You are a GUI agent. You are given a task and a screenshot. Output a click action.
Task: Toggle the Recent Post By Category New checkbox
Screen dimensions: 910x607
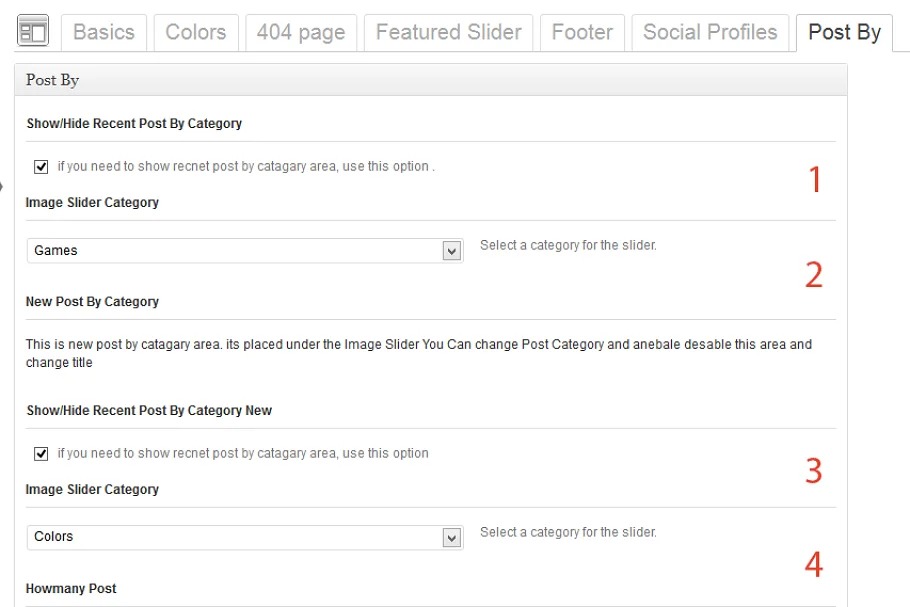(41, 454)
